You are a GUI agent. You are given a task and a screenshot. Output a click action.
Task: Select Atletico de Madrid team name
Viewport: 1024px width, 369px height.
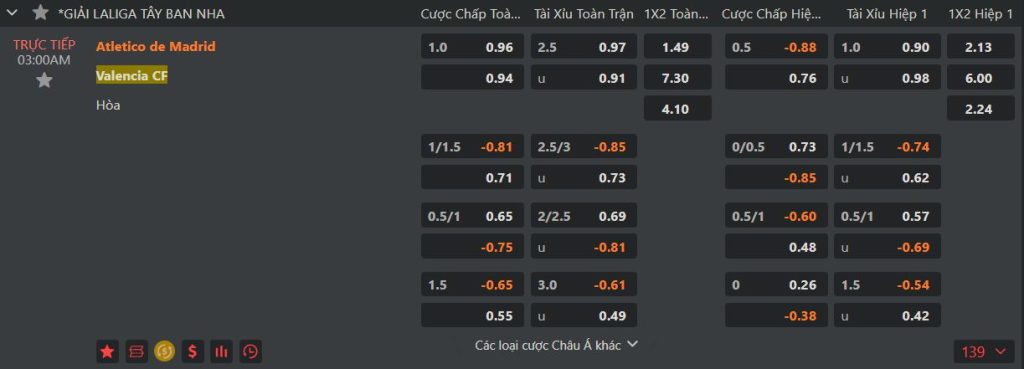click(155, 46)
